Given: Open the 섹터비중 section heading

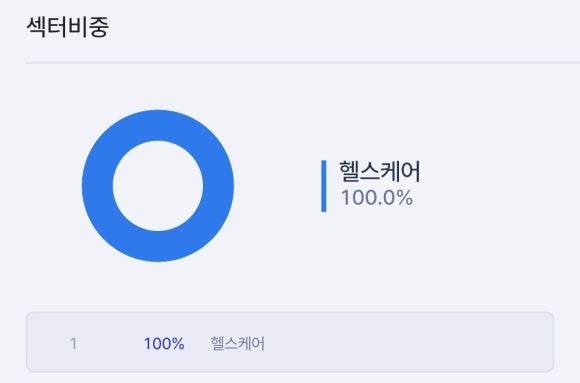Looking at the screenshot, I should [x=68, y=27].
